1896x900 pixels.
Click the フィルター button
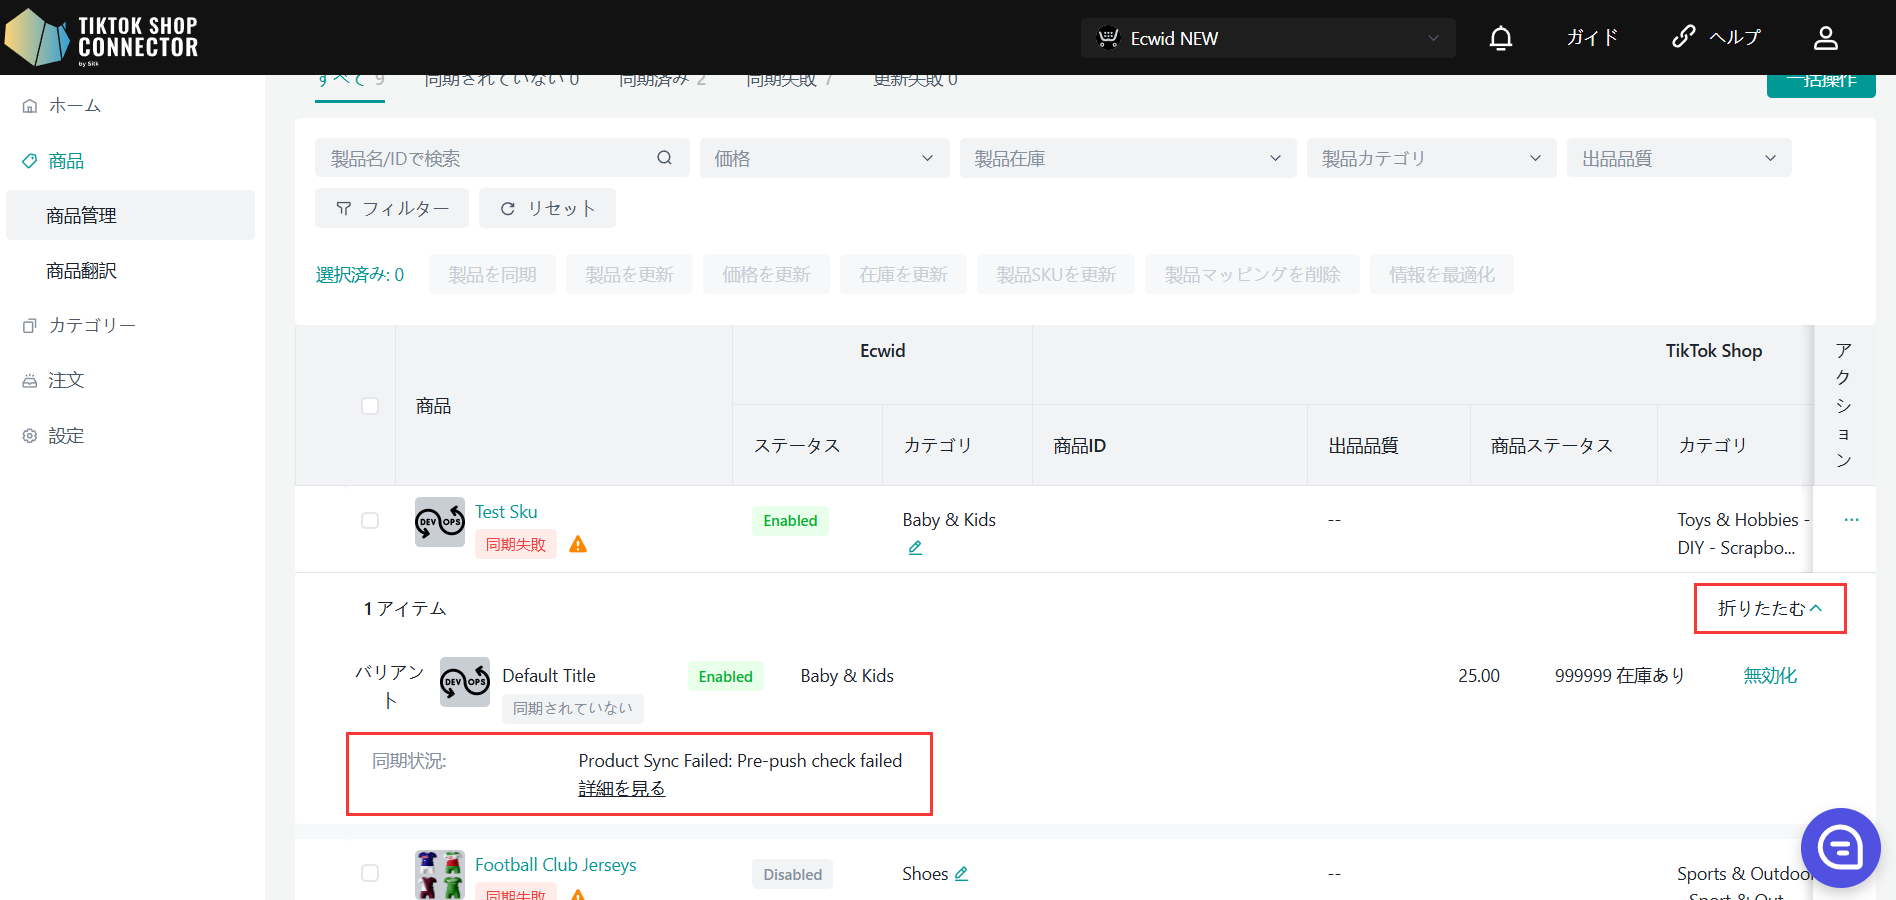(392, 208)
